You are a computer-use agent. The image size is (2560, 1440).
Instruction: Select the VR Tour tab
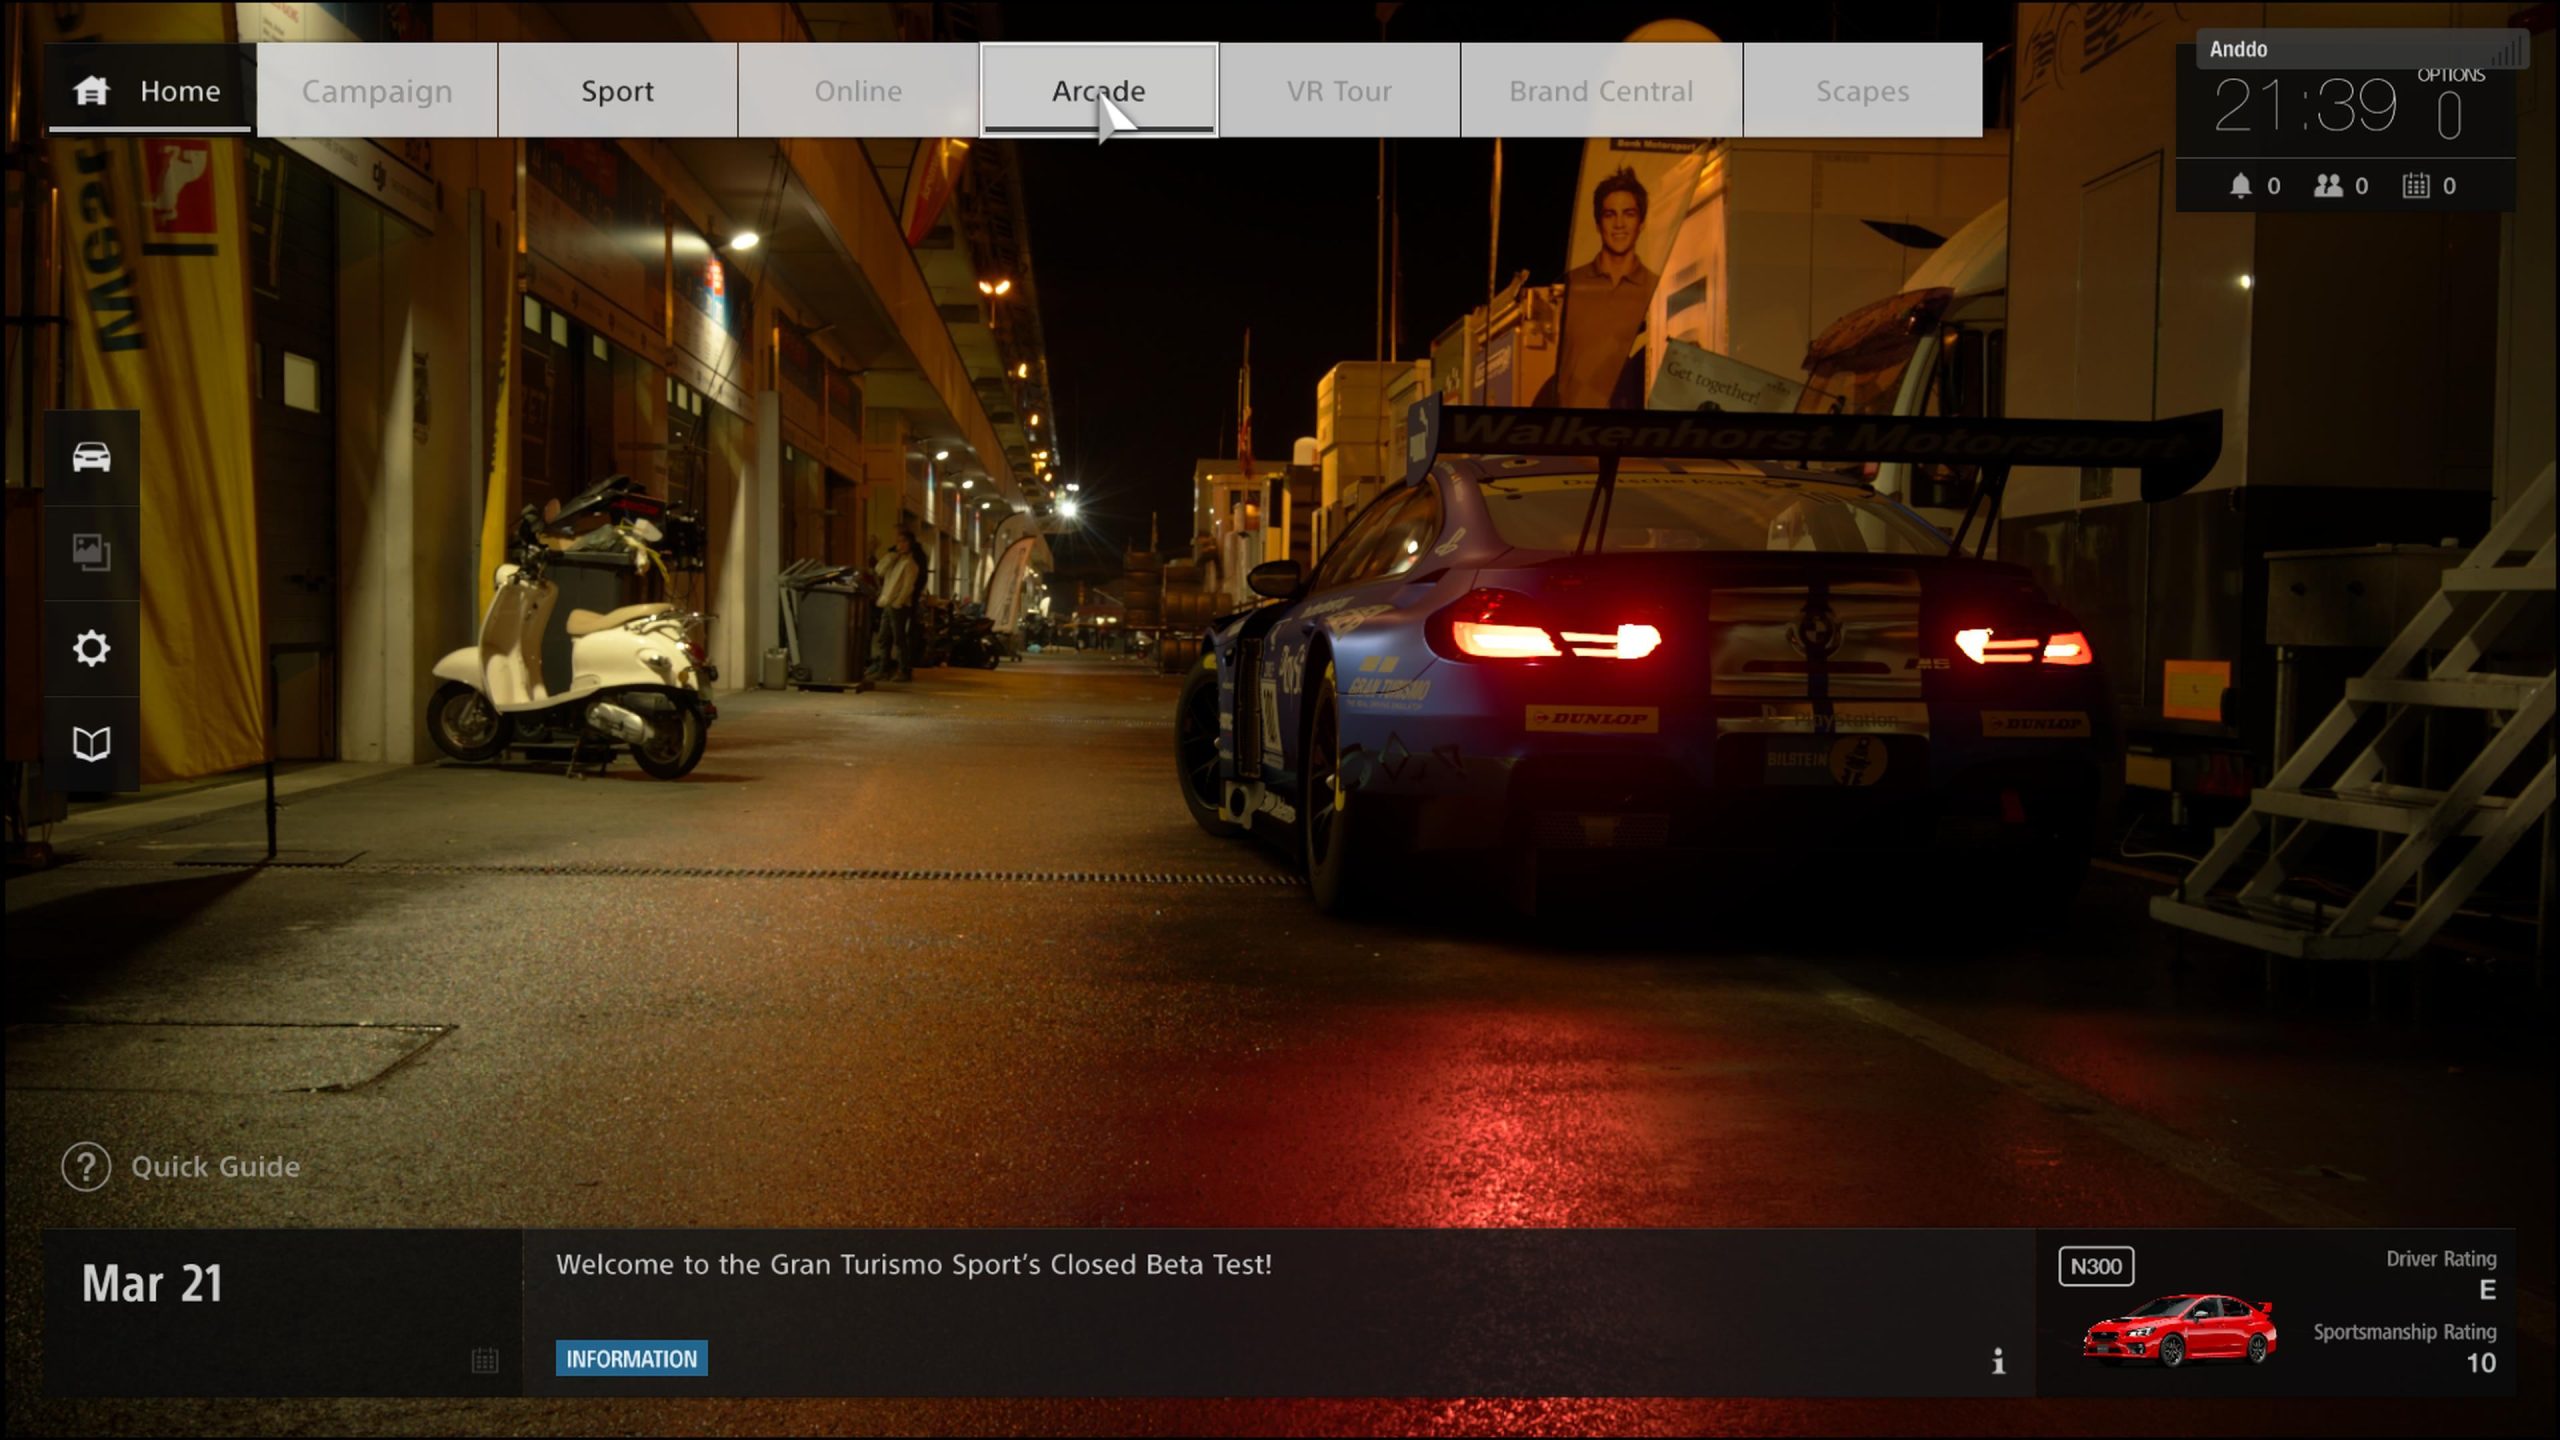1340,90
